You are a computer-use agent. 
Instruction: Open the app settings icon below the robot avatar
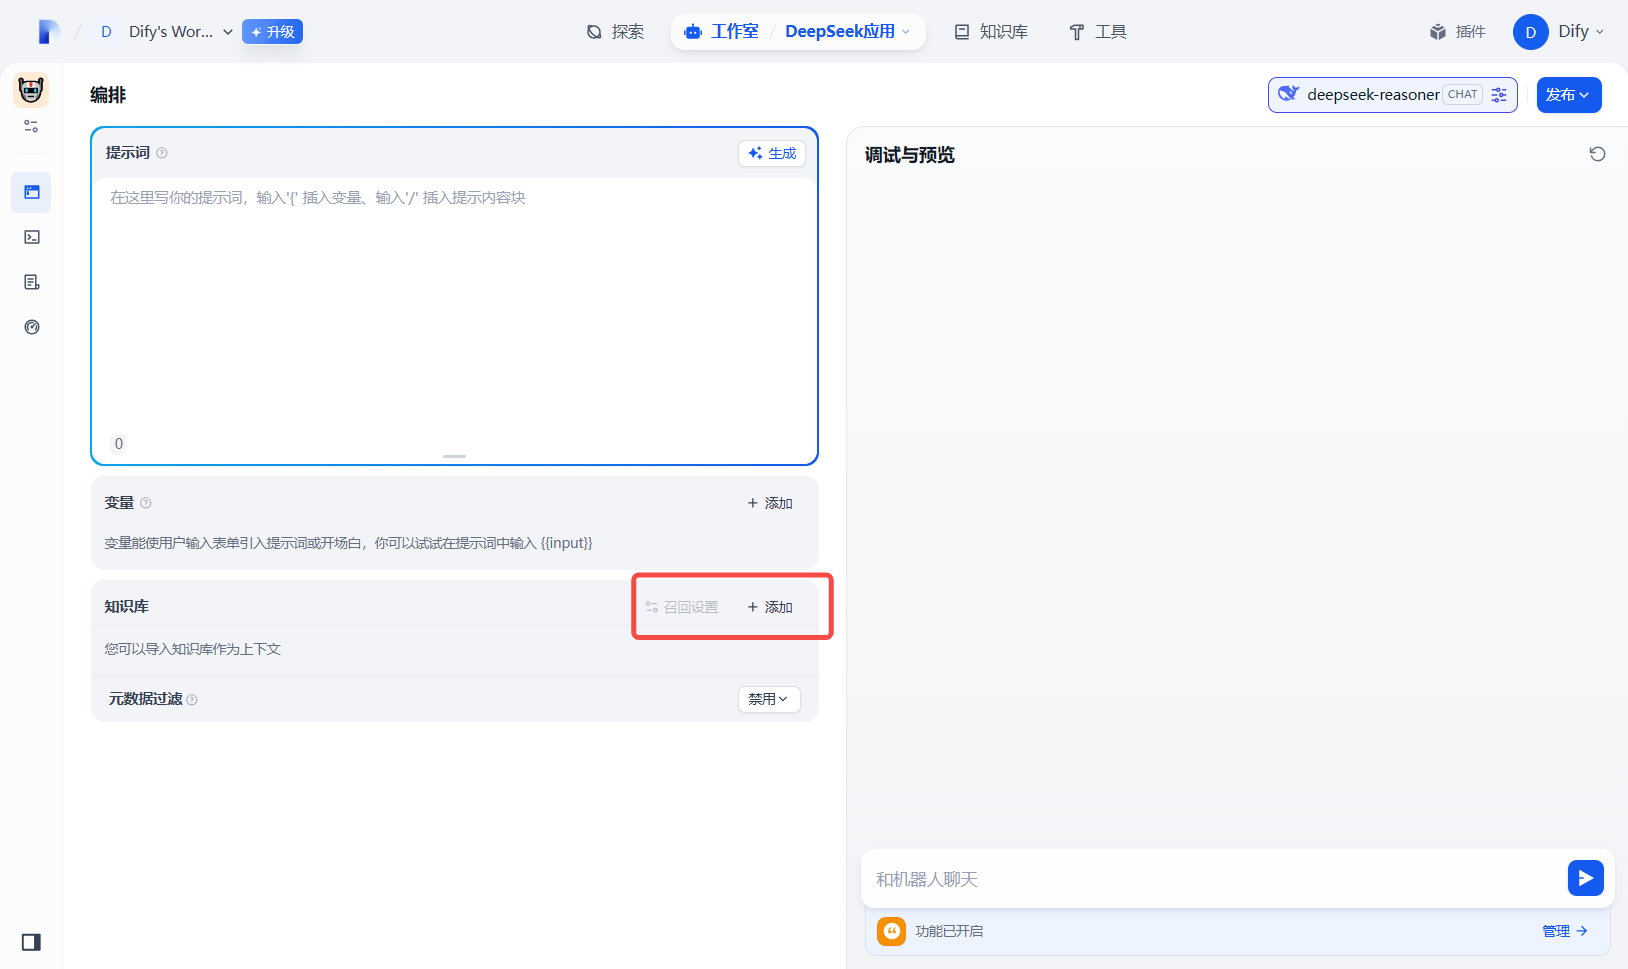(x=31, y=126)
